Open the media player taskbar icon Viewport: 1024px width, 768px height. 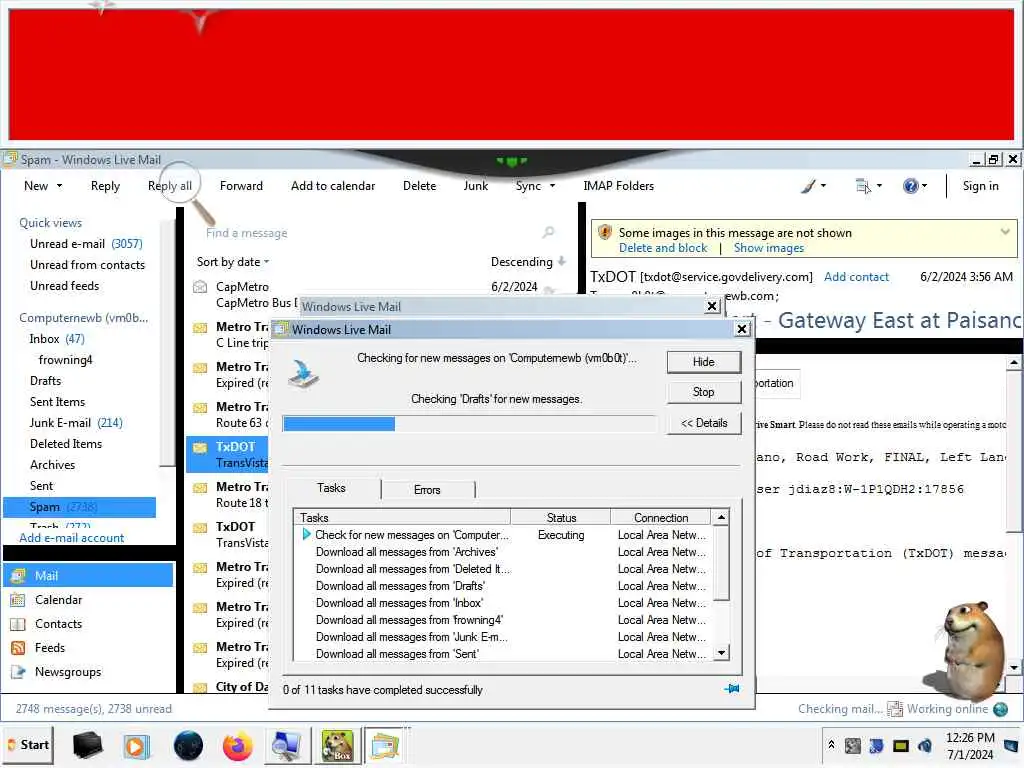136,746
